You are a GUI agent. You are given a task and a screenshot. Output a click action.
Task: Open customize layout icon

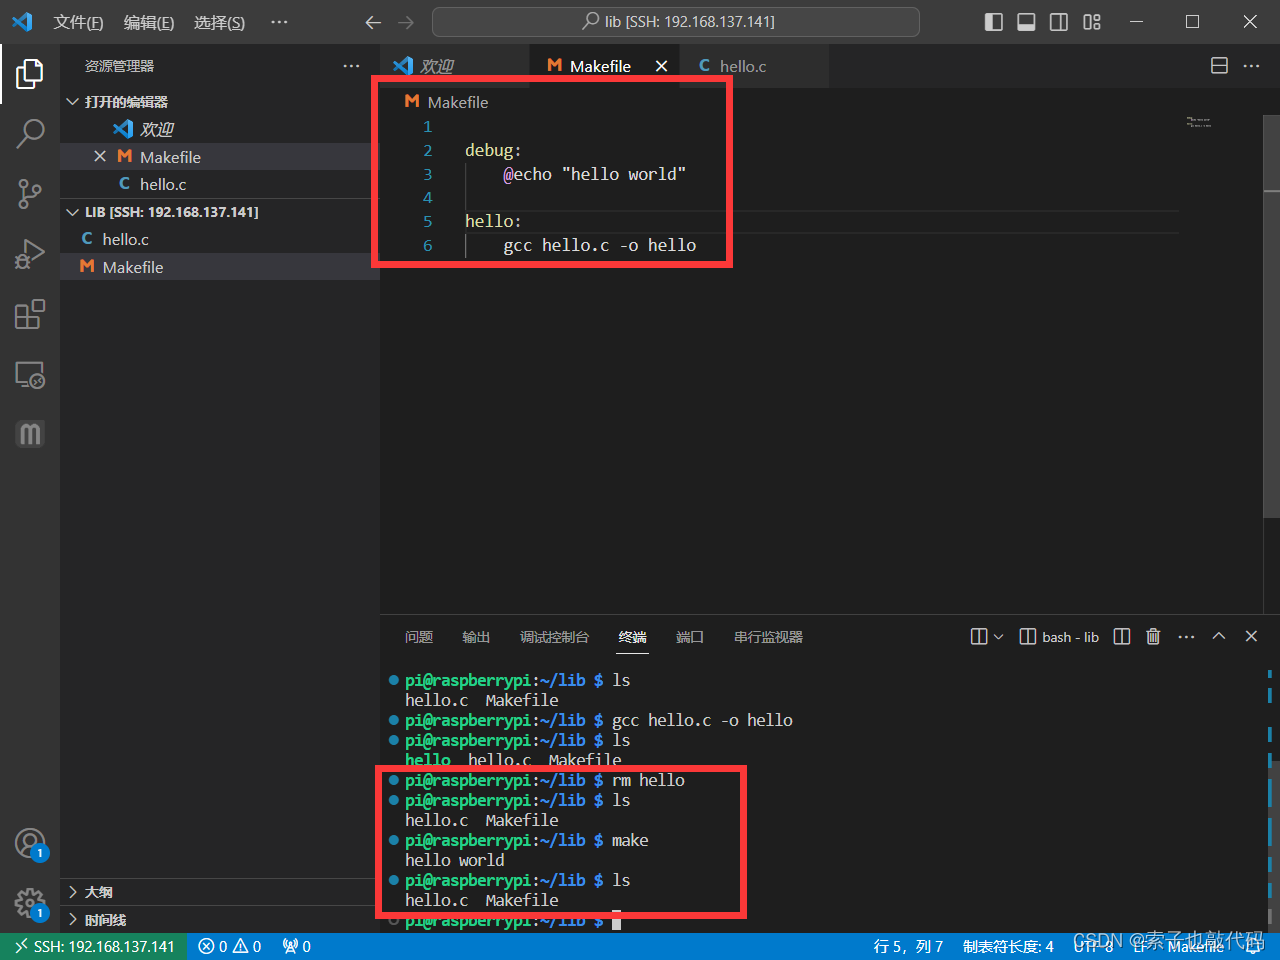(x=1092, y=22)
